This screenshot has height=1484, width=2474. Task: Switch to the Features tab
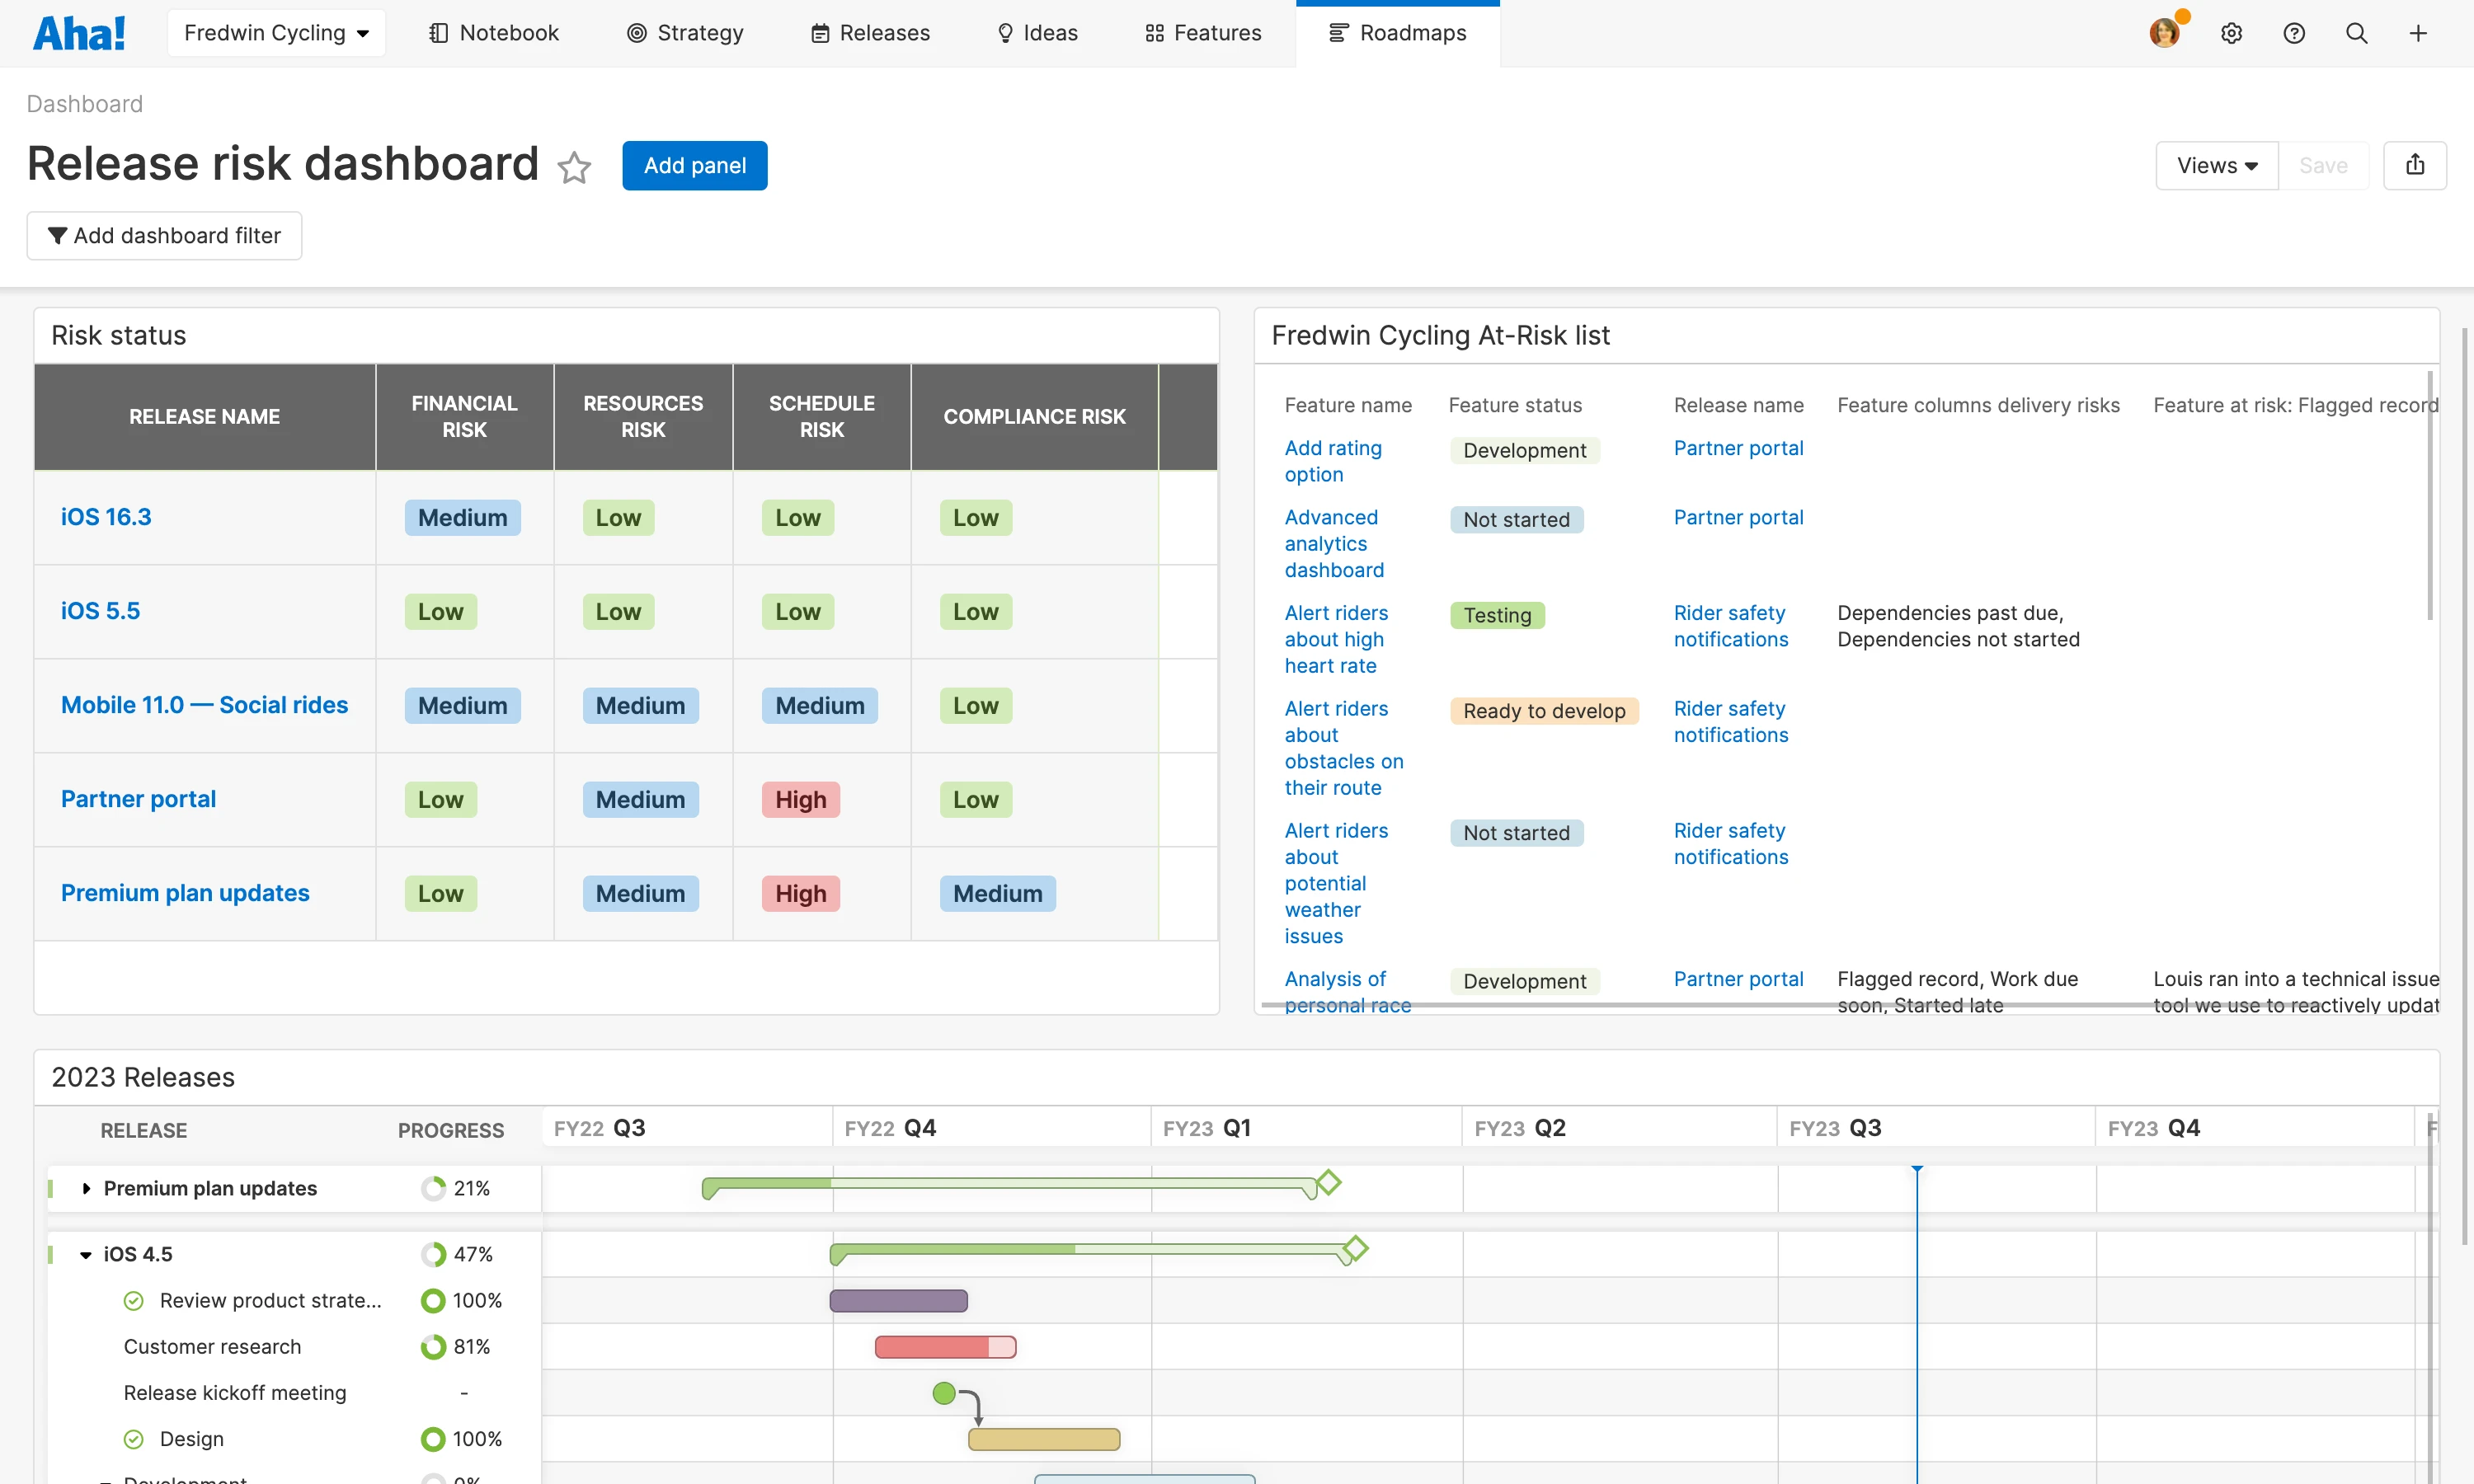tap(1203, 32)
